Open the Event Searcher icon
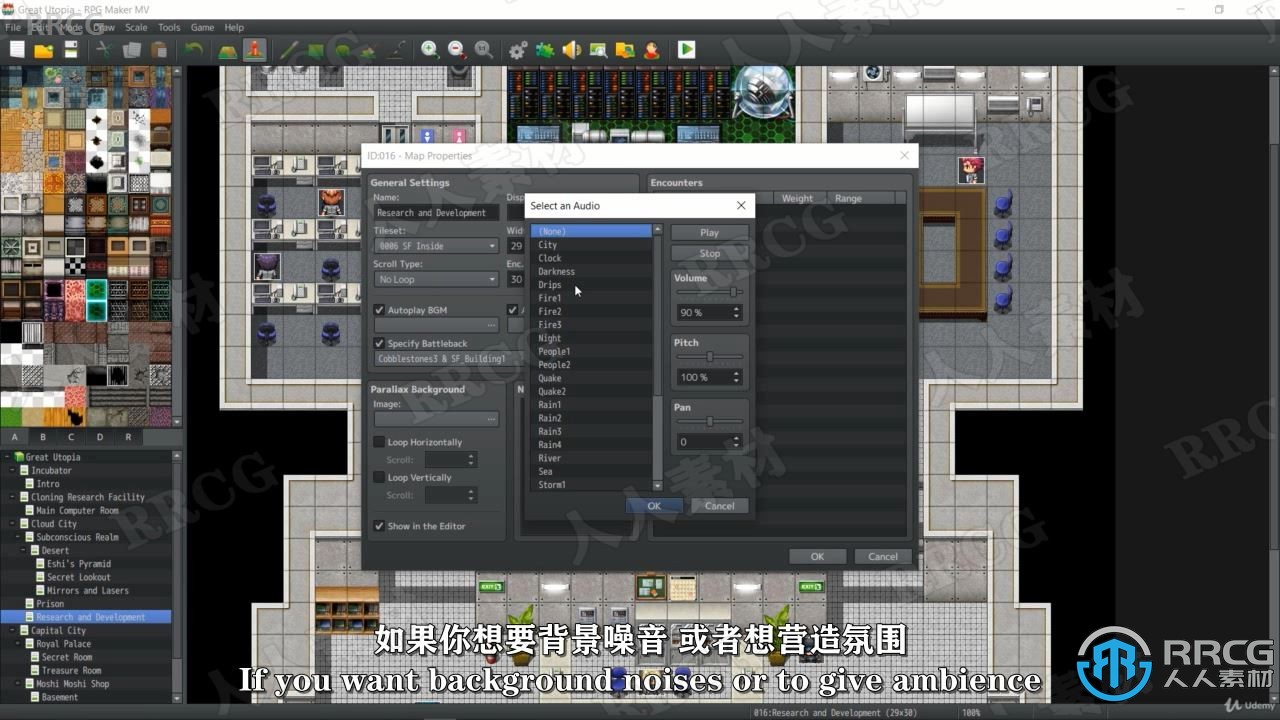The height and width of the screenshot is (720, 1280). tap(598, 49)
